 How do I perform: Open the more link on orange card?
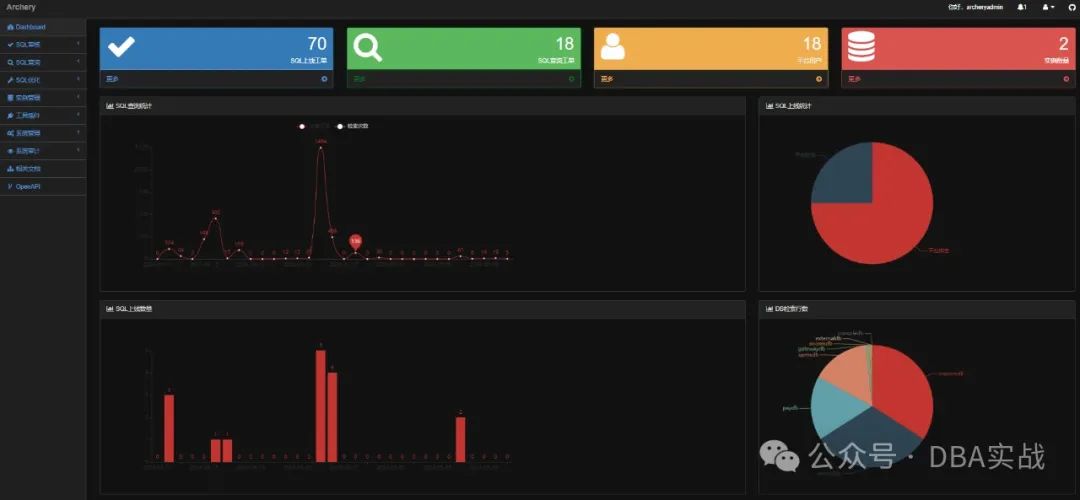pos(606,79)
